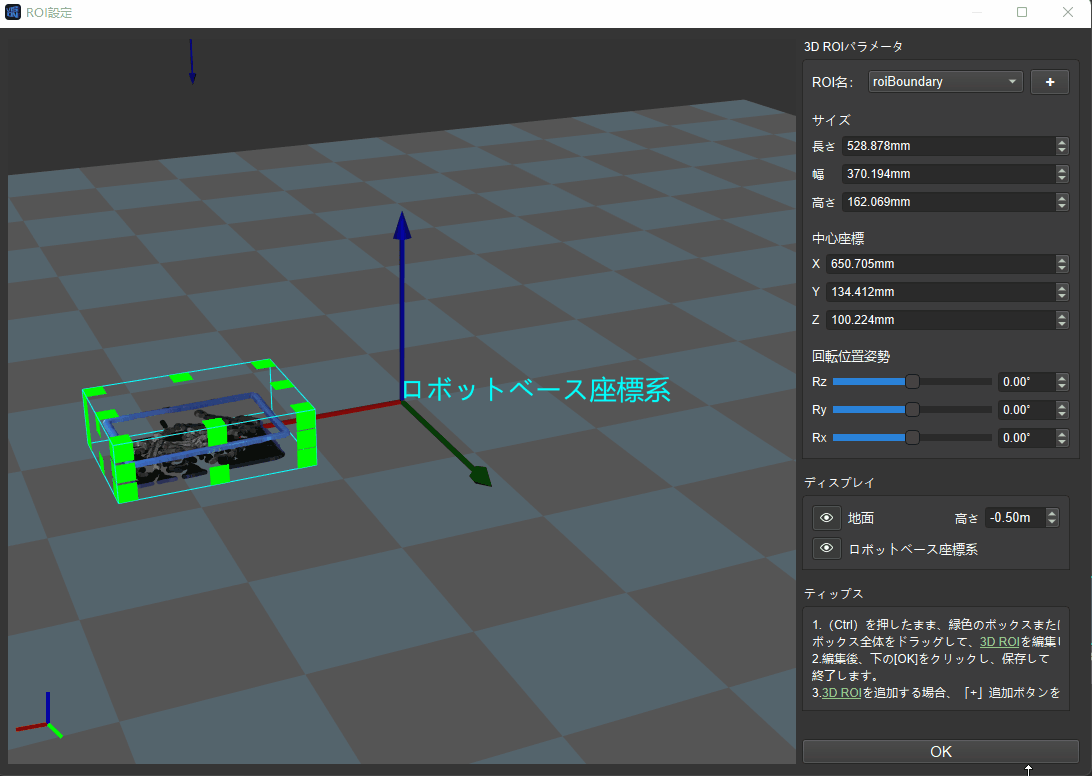
Task: Click the Ry 0.00° angle field
Action: (1027, 410)
